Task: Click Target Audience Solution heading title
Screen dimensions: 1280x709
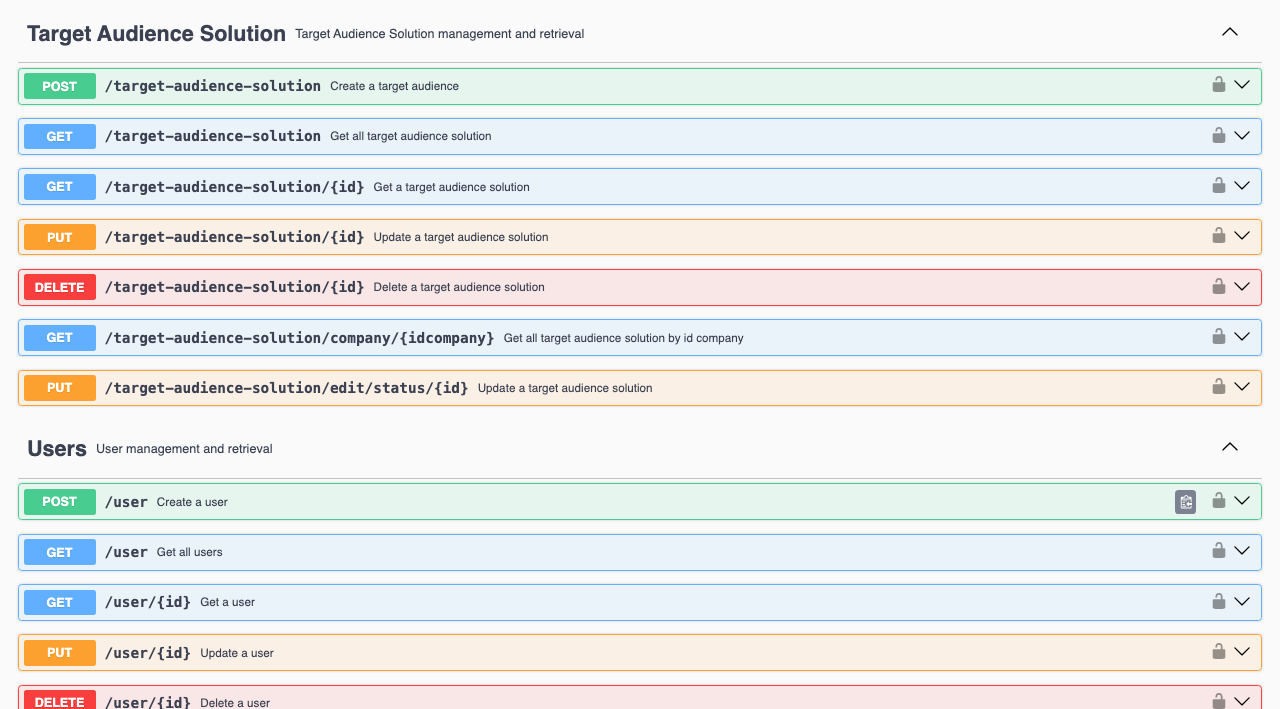Action: tap(156, 34)
